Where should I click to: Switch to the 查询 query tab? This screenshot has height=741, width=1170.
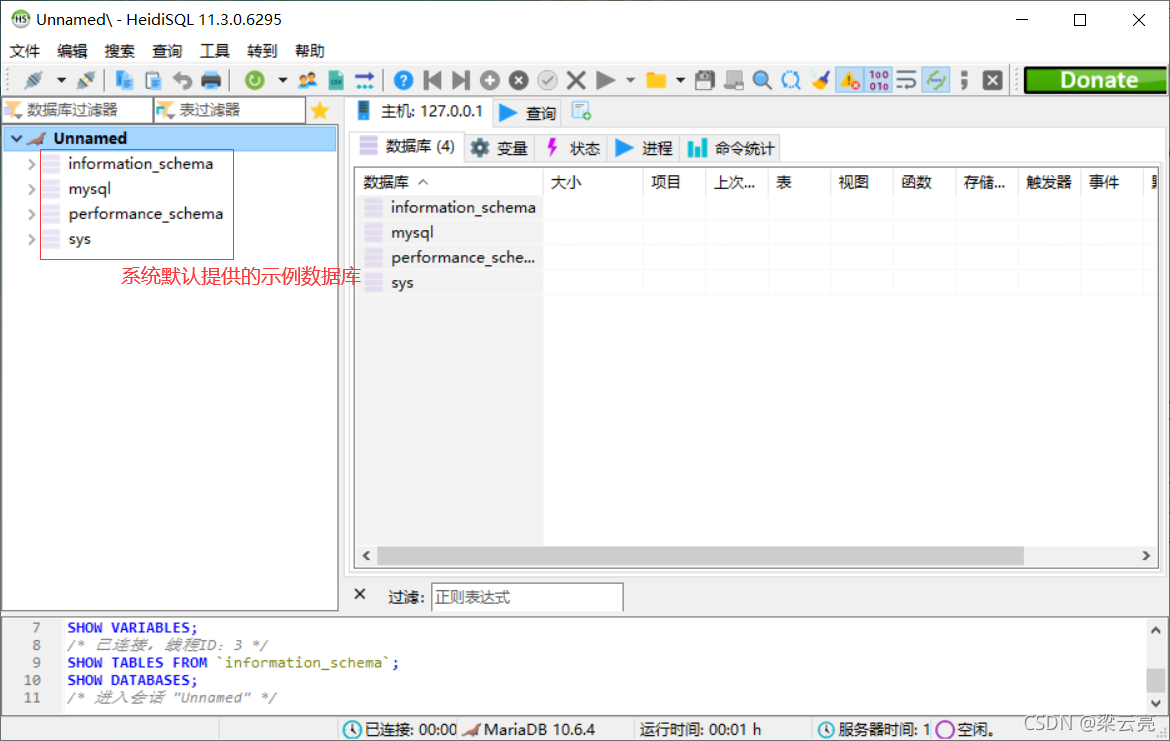click(x=528, y=113)
